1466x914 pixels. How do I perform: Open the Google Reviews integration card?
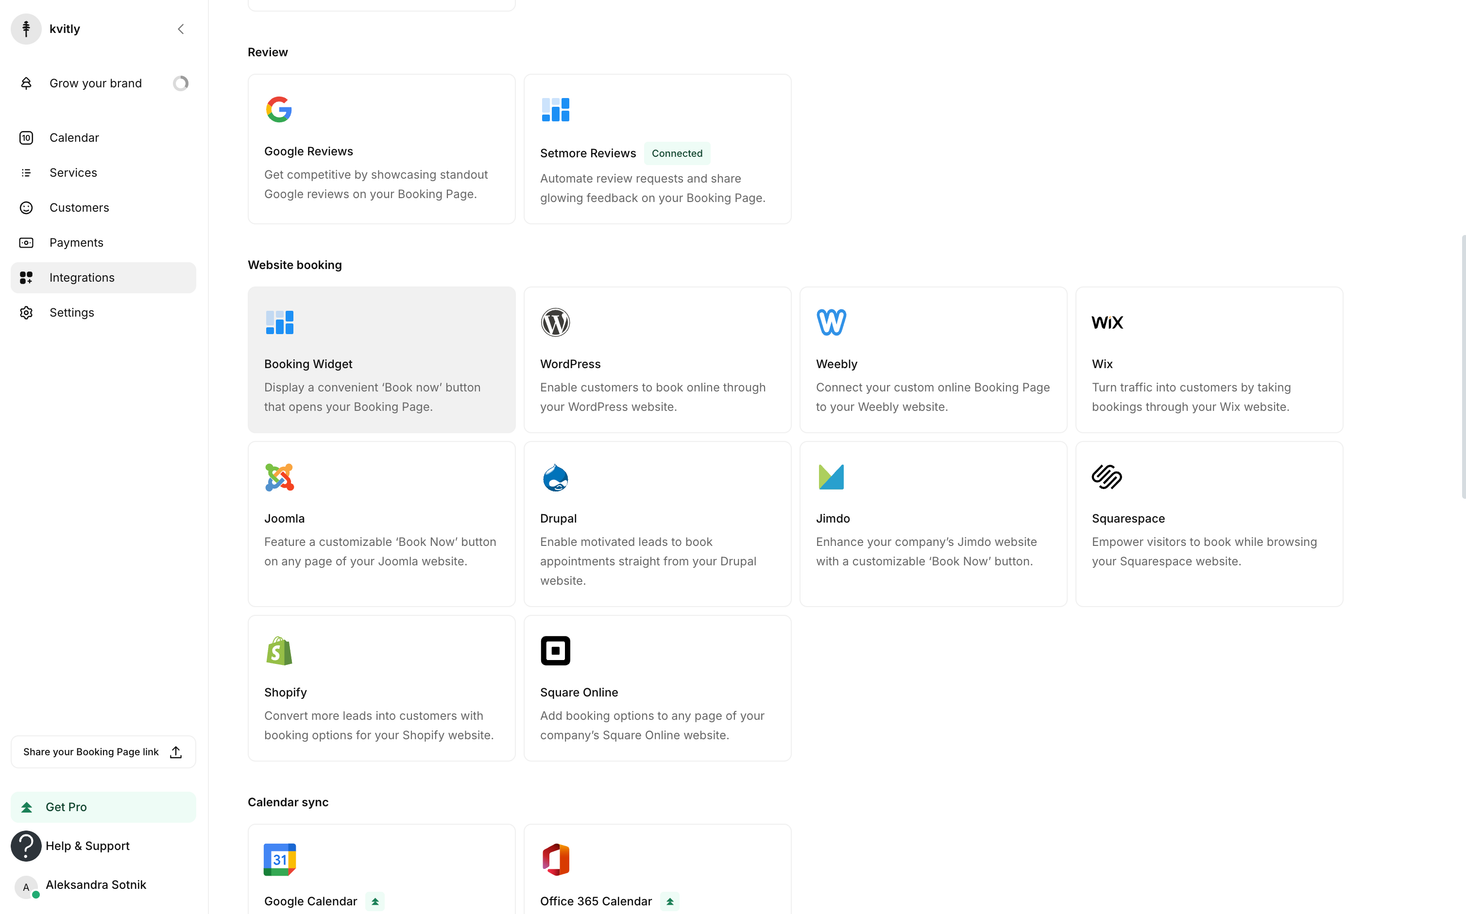382,149
